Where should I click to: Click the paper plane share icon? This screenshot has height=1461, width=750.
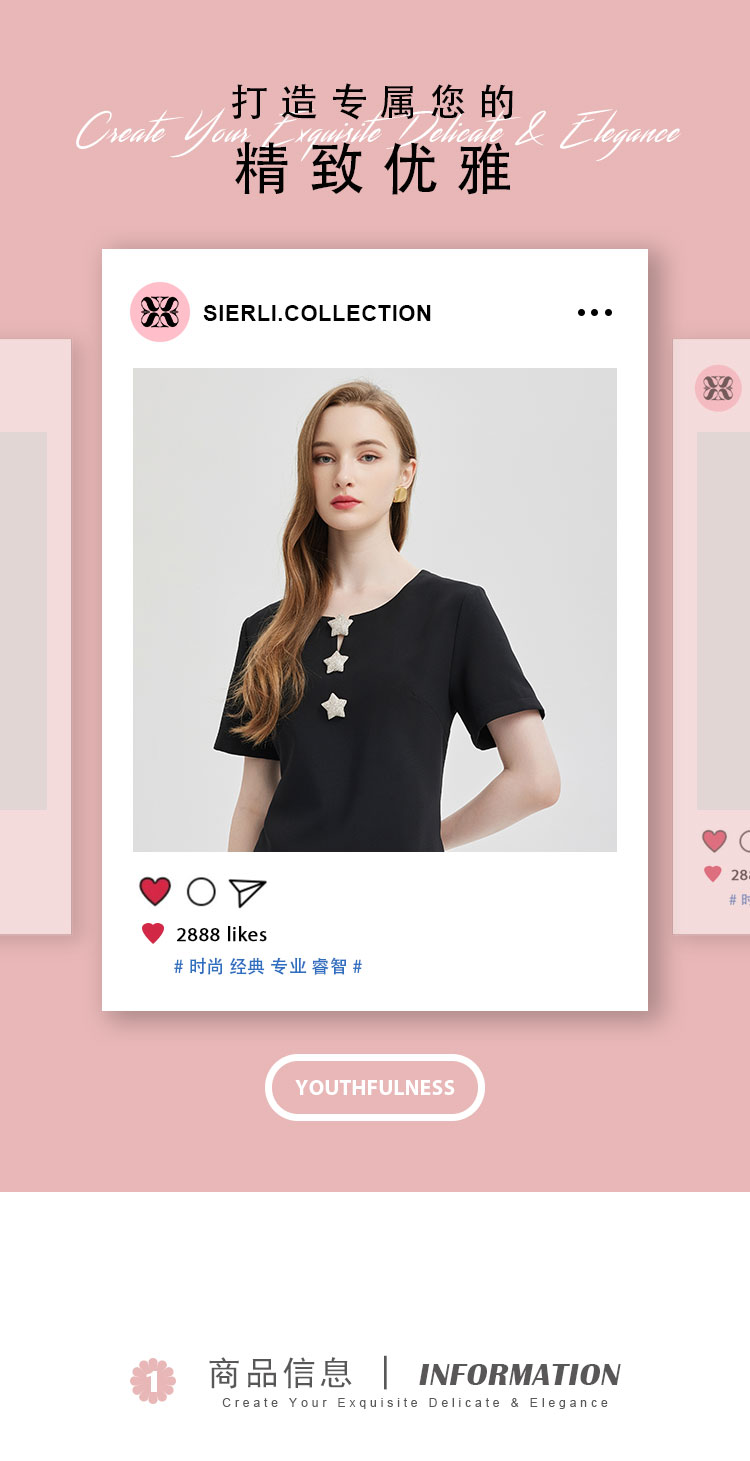[x=247, y=892]
